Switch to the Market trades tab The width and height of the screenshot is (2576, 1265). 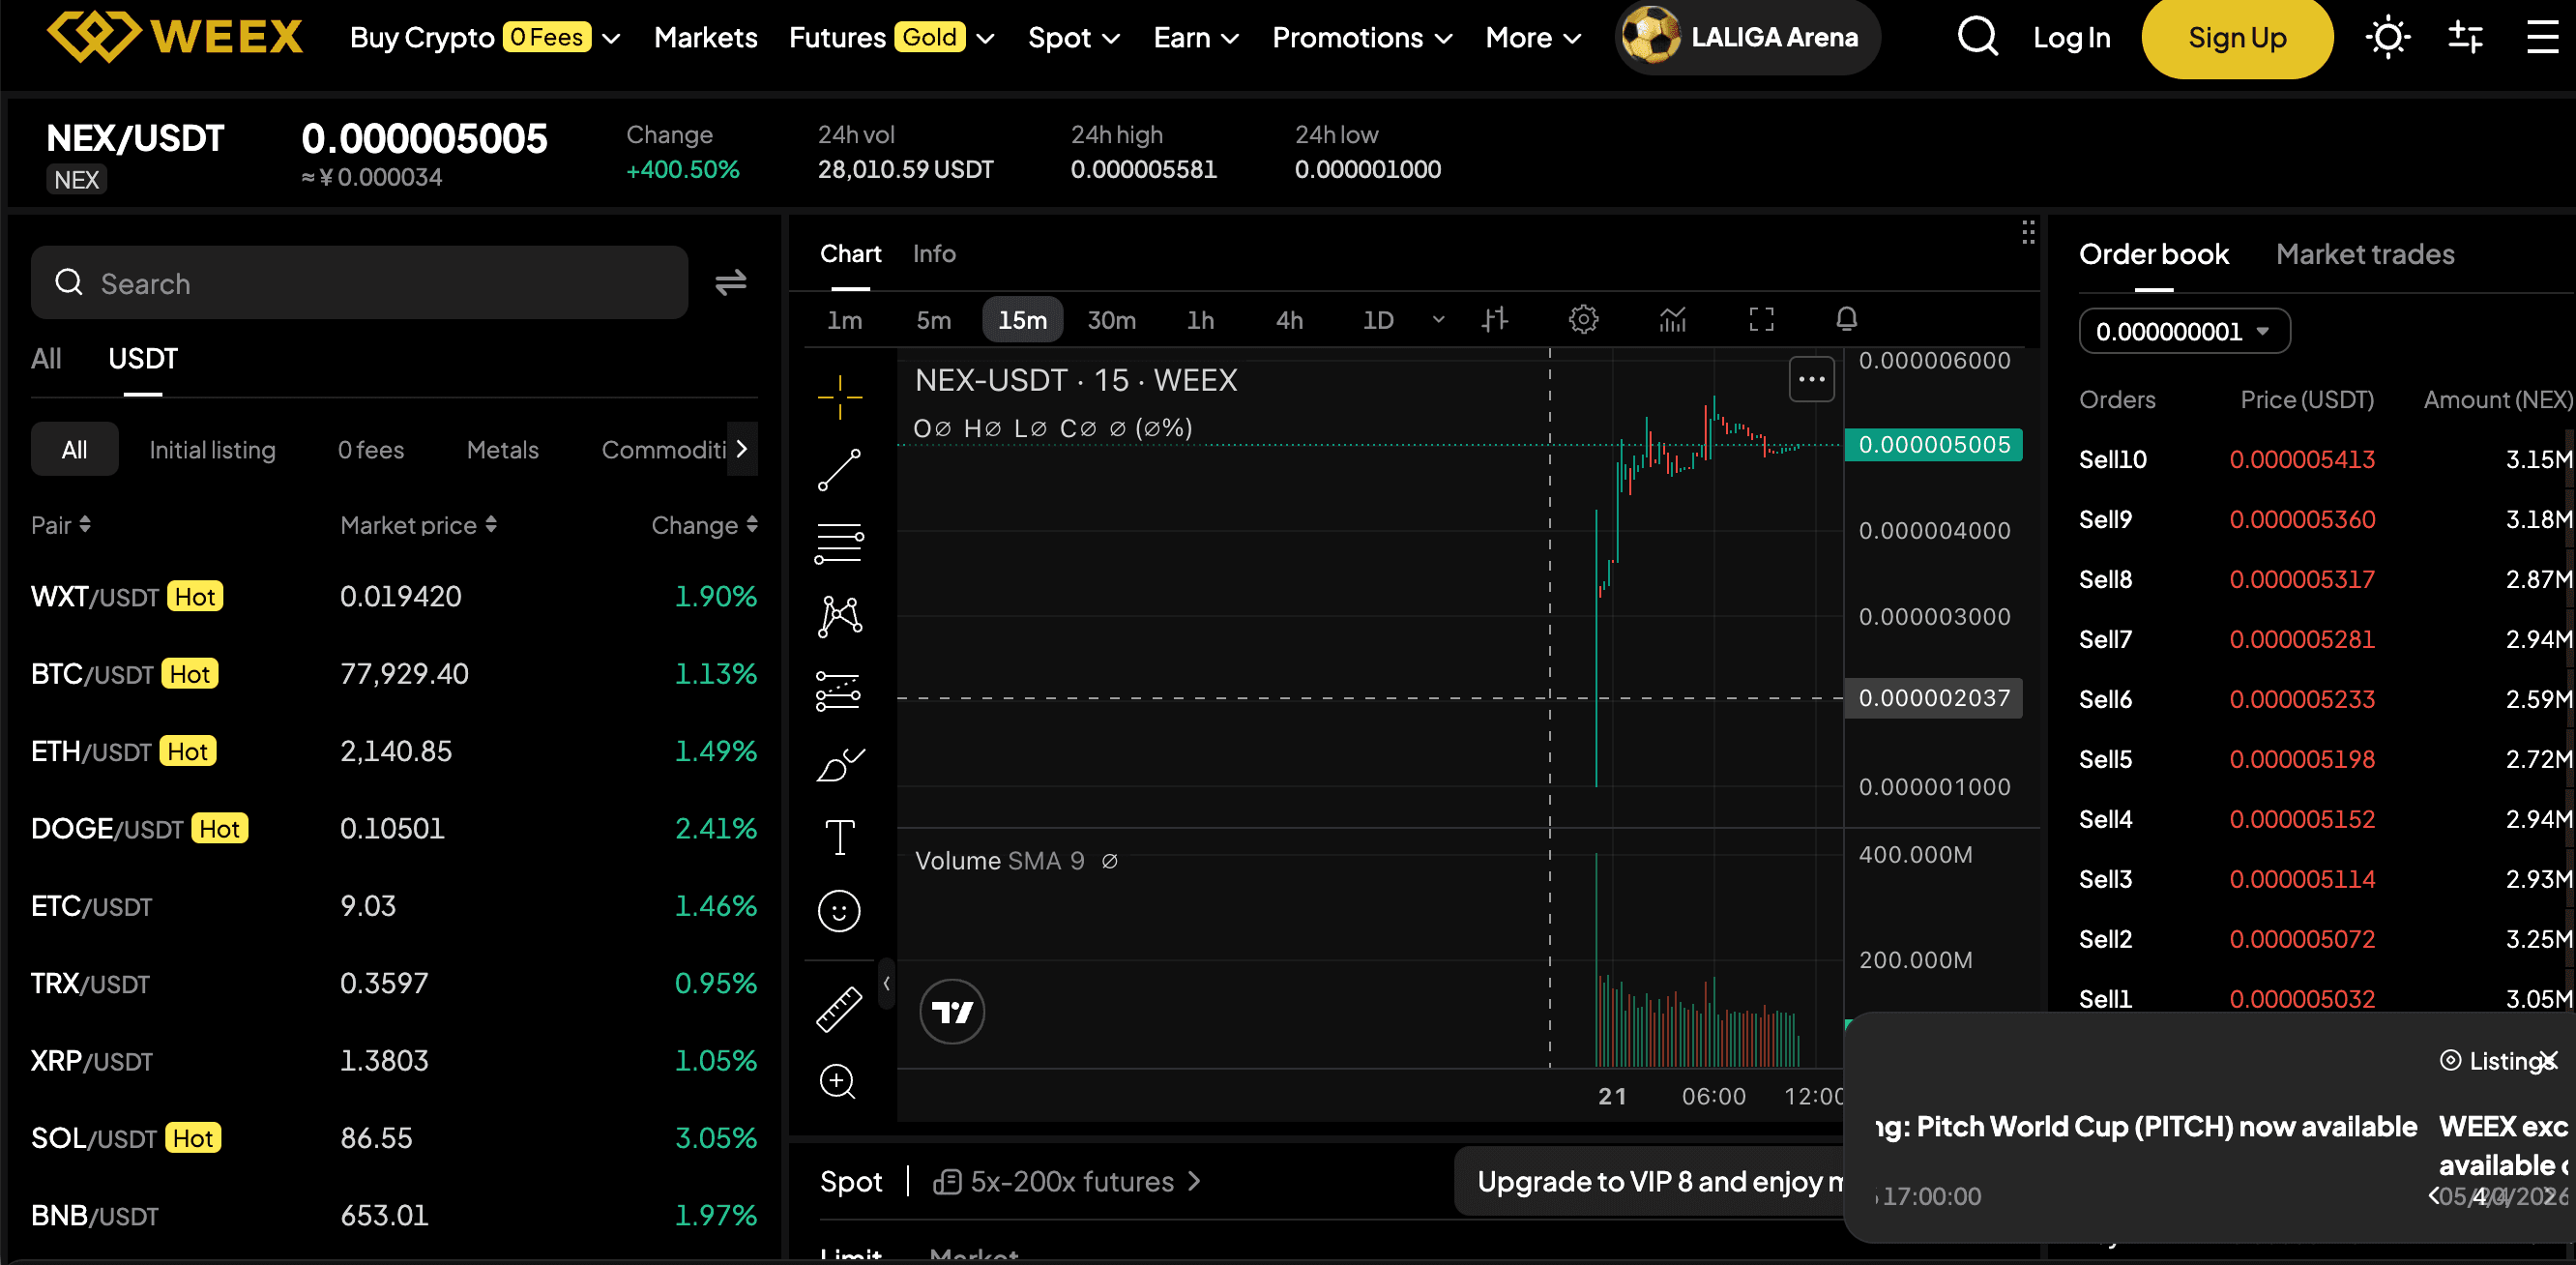[x=2365, y=254]
